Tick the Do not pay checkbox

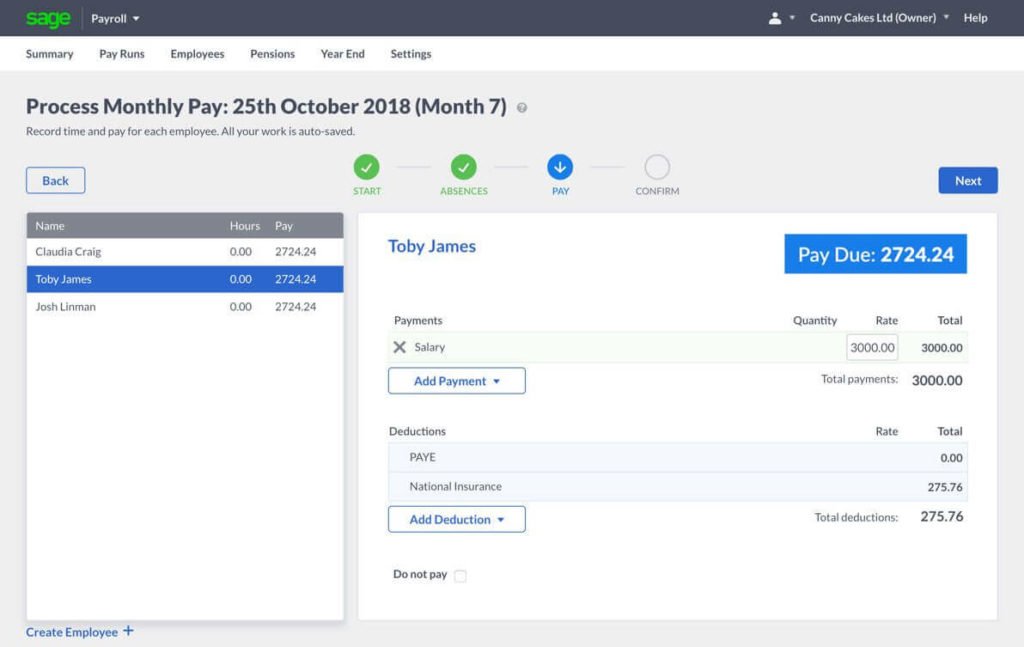point(460,575)
